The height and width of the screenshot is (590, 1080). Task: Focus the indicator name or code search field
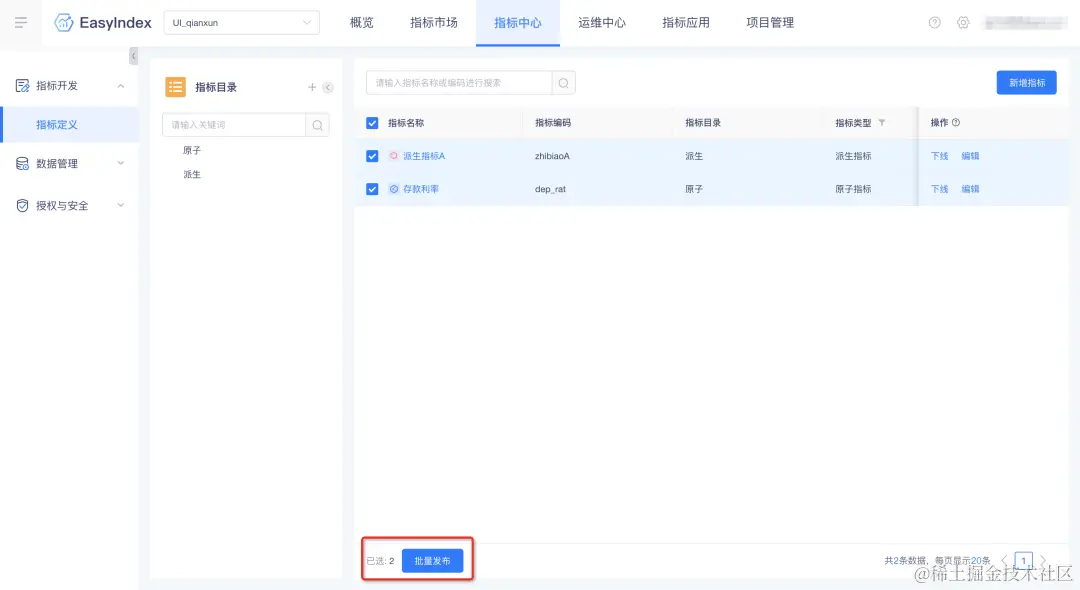459,83
